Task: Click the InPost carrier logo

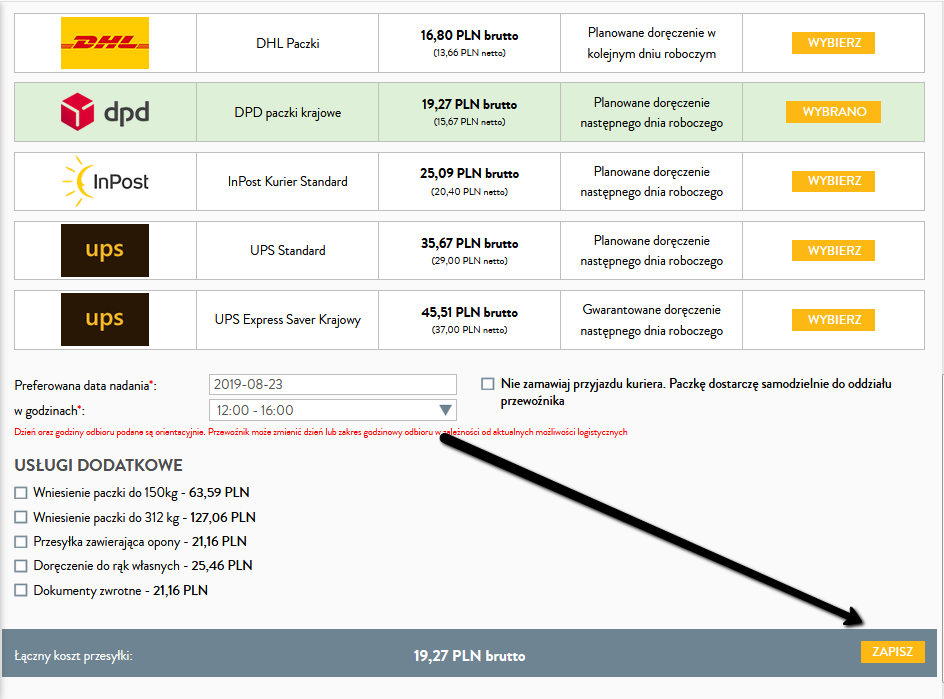Action: point(105,181)
